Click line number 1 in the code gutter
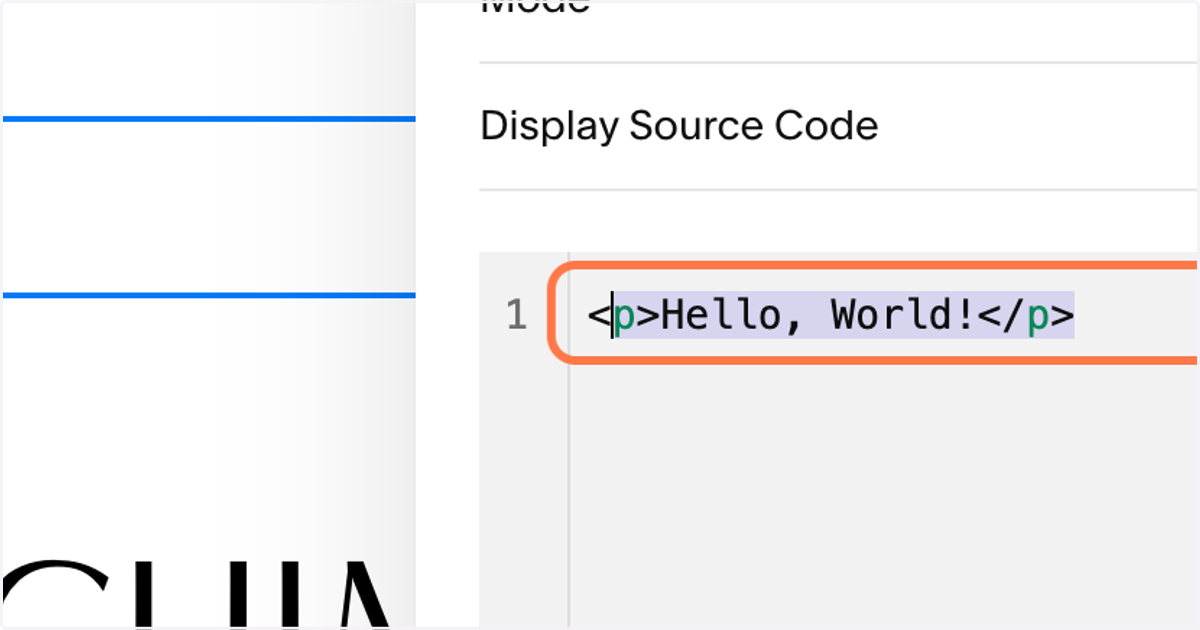 pyautogui.click(x=516, y=316)
